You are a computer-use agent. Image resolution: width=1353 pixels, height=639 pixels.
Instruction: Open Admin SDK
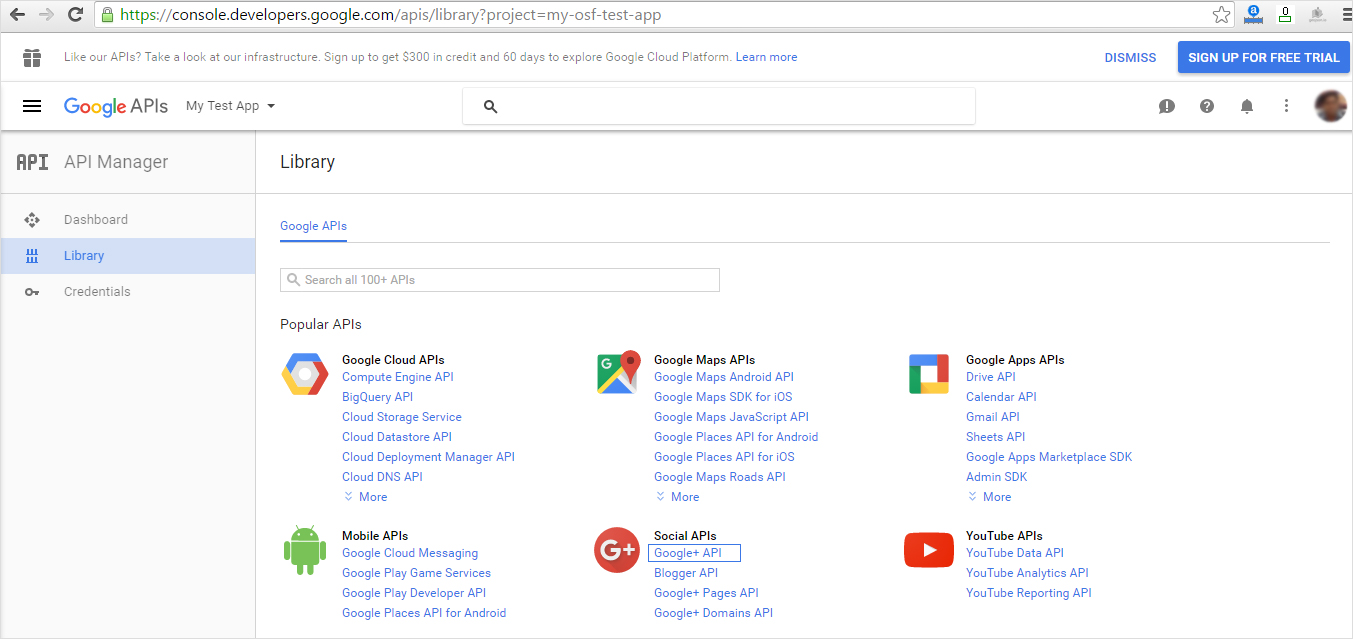pos(996,477)
